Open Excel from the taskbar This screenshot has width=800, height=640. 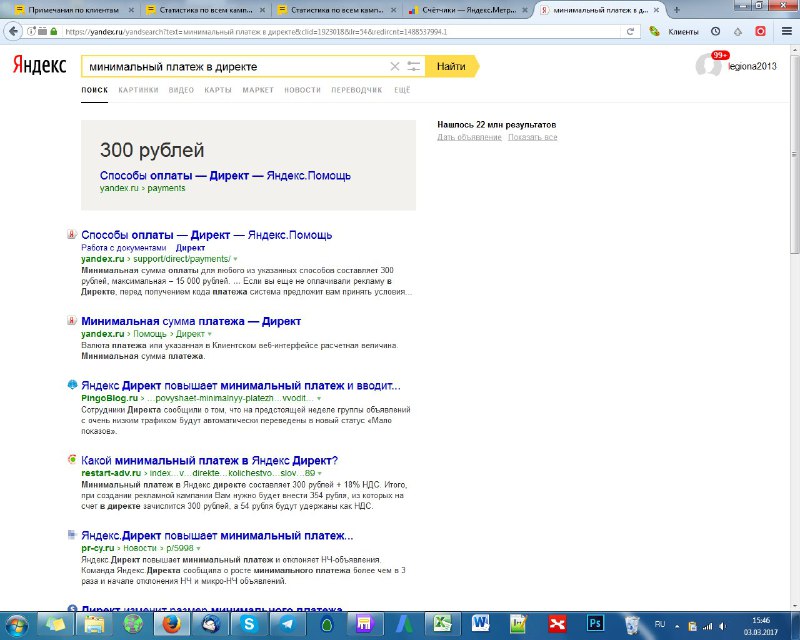(442, 624)
